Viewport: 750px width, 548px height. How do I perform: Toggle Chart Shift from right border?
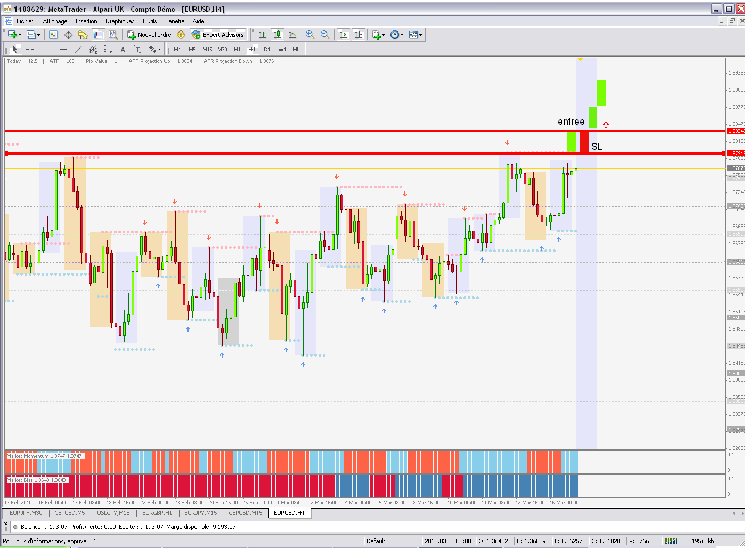click(x=358, y=34)
